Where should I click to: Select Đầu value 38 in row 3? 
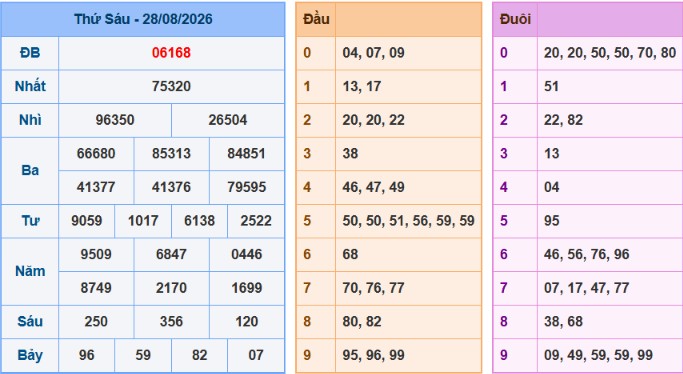[350, 153]
